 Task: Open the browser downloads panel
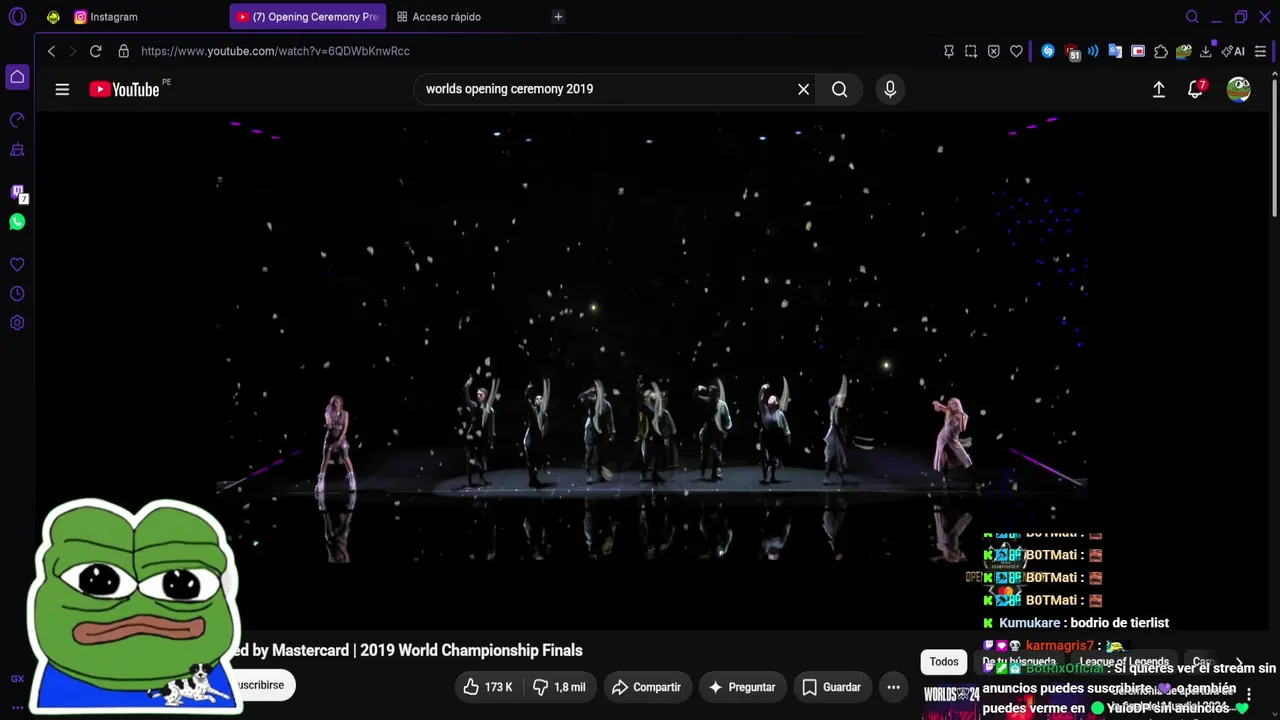1206,51
